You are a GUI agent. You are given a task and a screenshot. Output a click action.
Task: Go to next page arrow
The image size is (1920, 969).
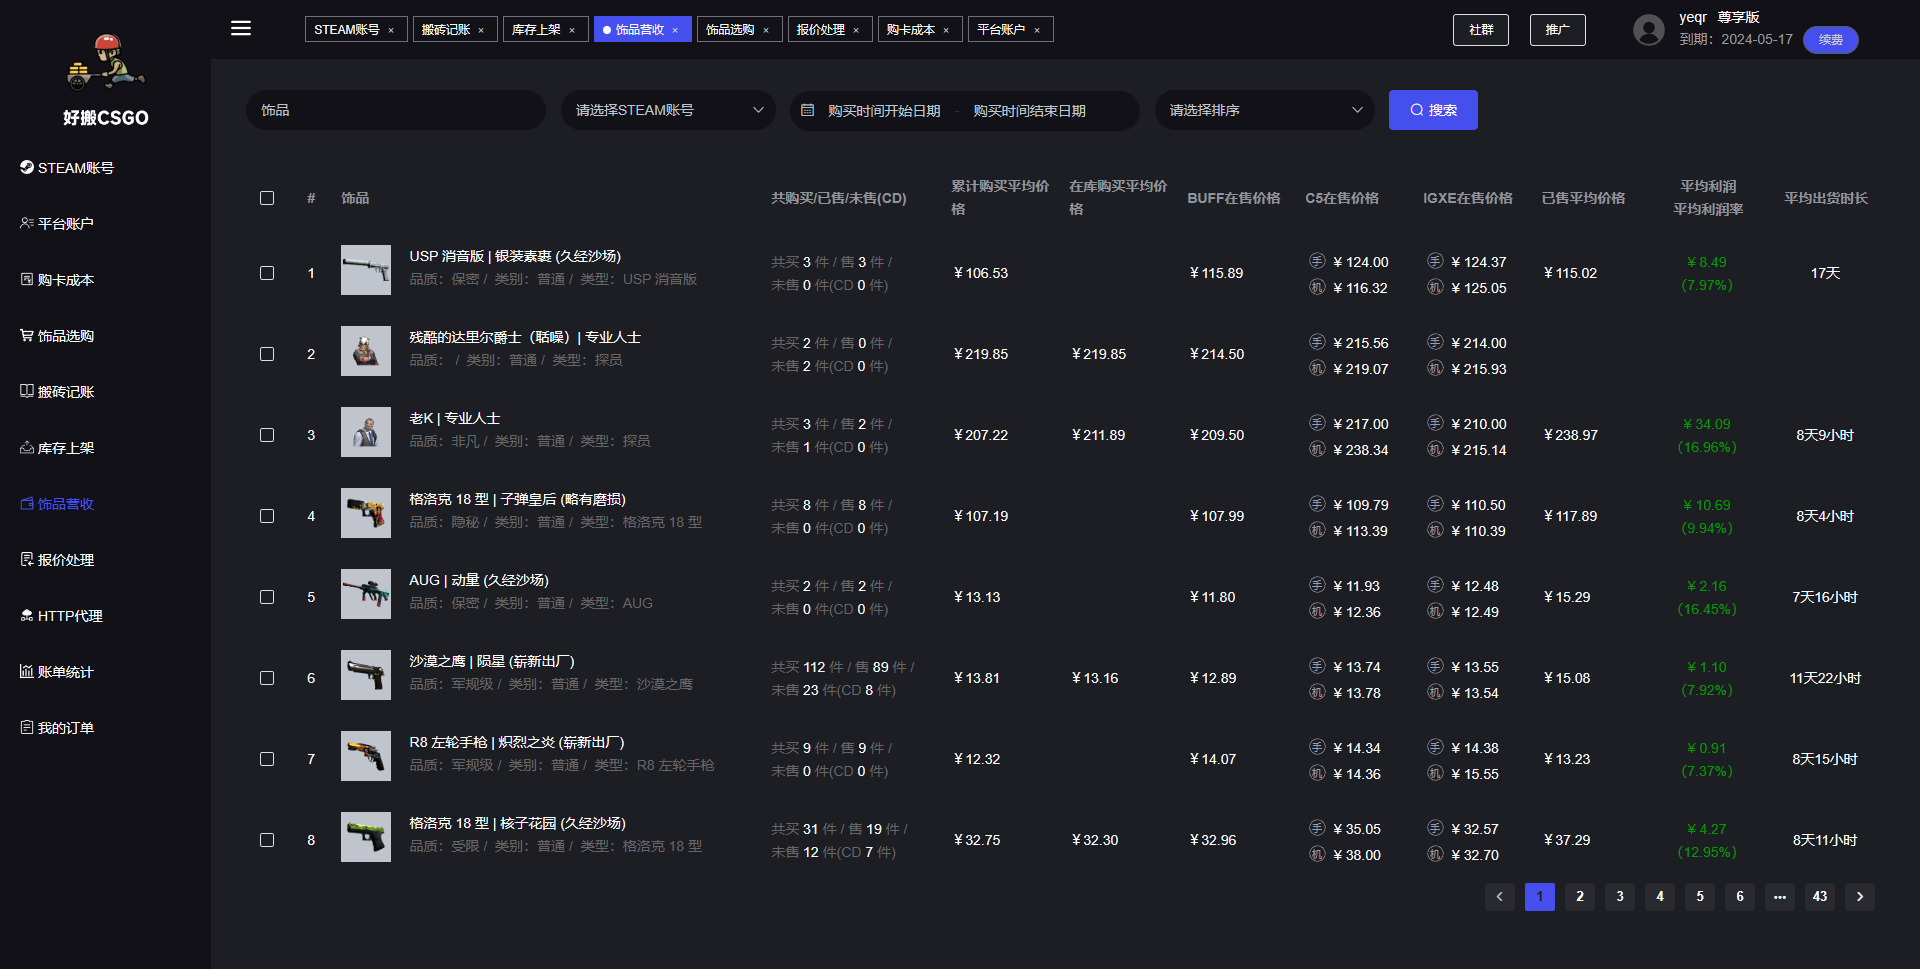(x=1860, y=896)
